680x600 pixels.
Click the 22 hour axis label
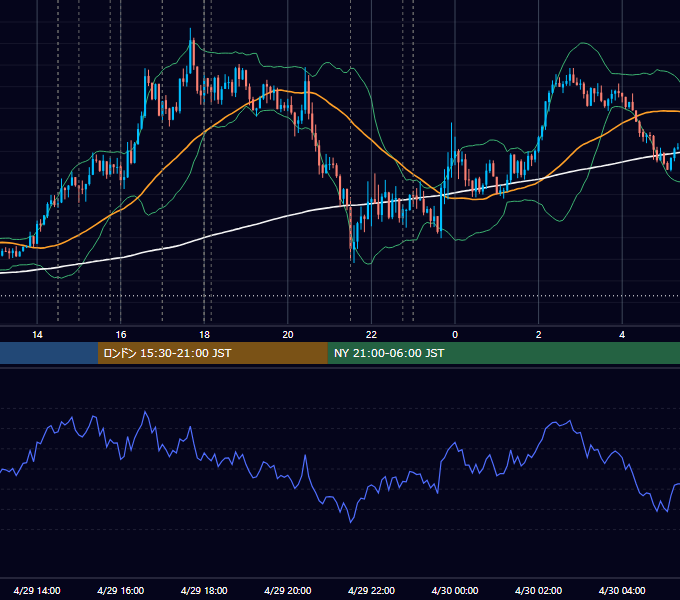371,335
